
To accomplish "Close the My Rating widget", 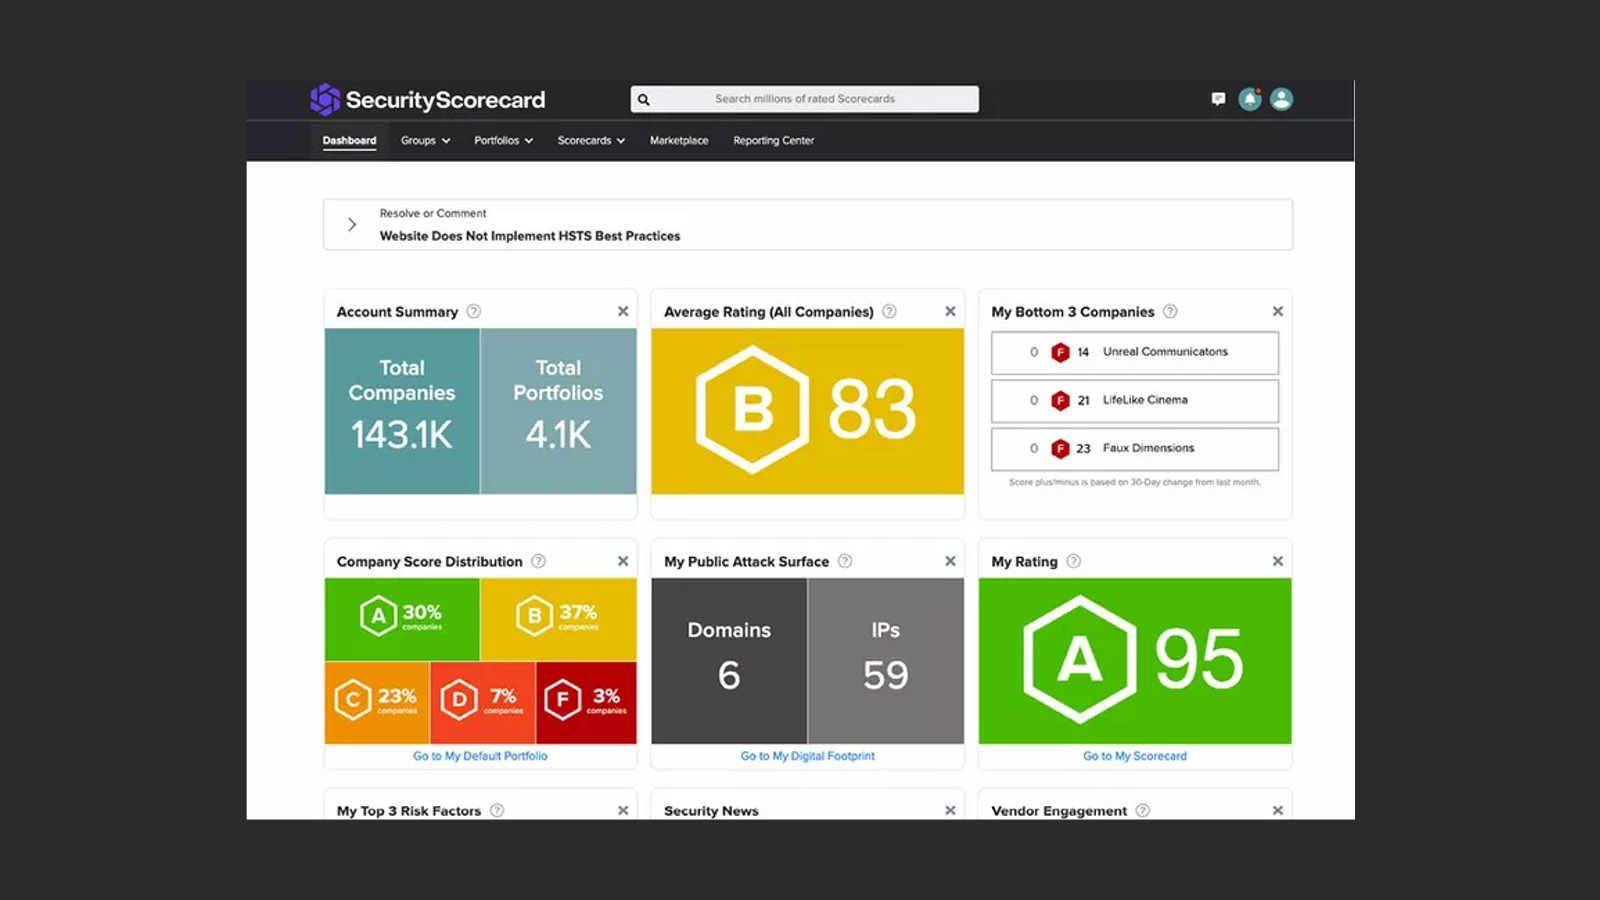I will [1277, 561].
